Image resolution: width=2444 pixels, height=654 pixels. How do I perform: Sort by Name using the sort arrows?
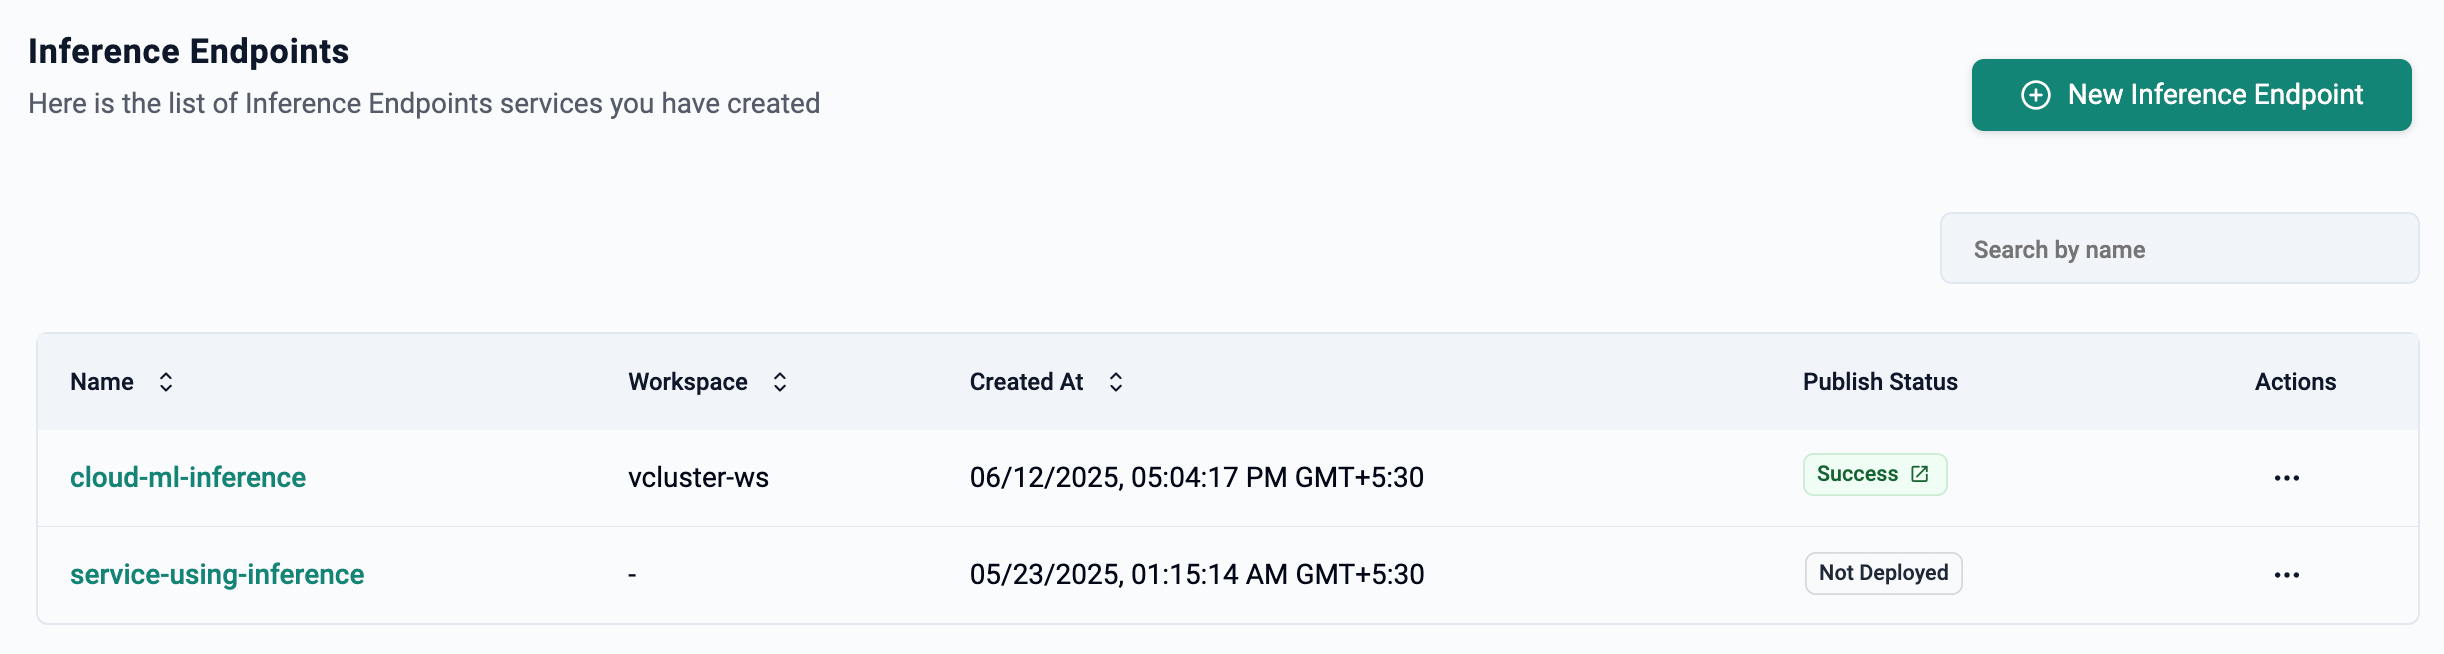166,382
